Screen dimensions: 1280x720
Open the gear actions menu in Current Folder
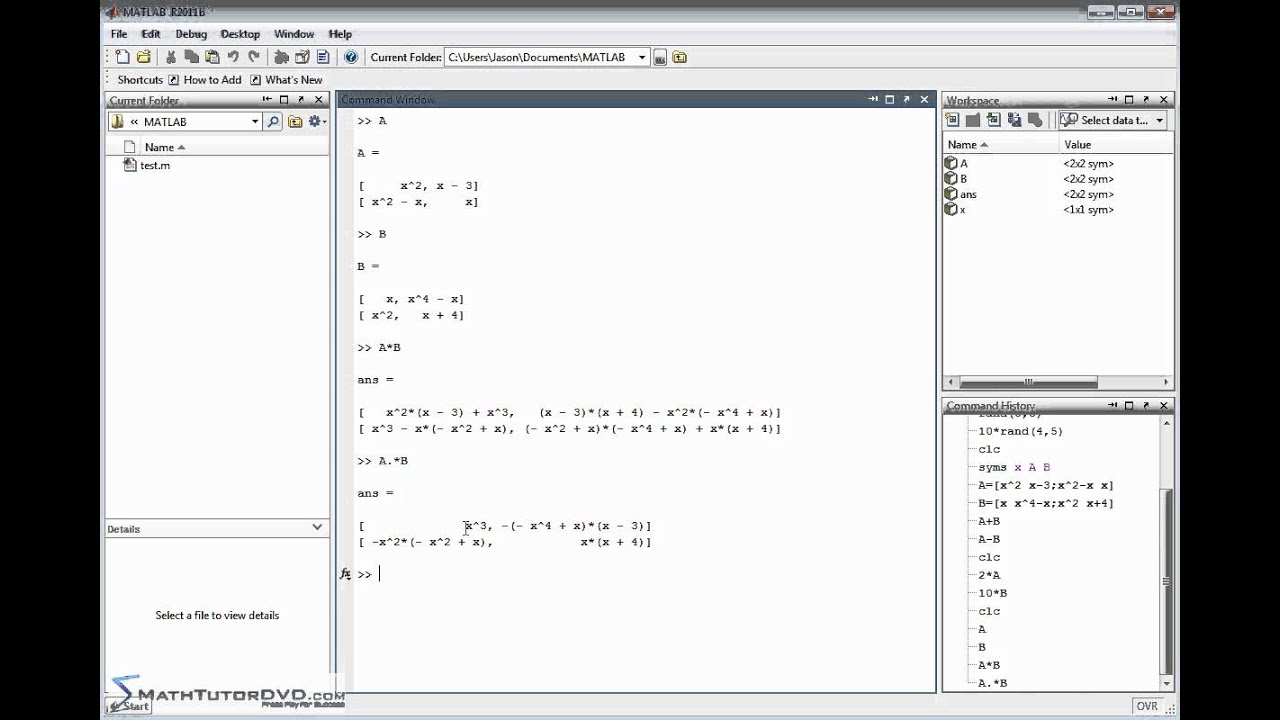click(x=316, y=122)
